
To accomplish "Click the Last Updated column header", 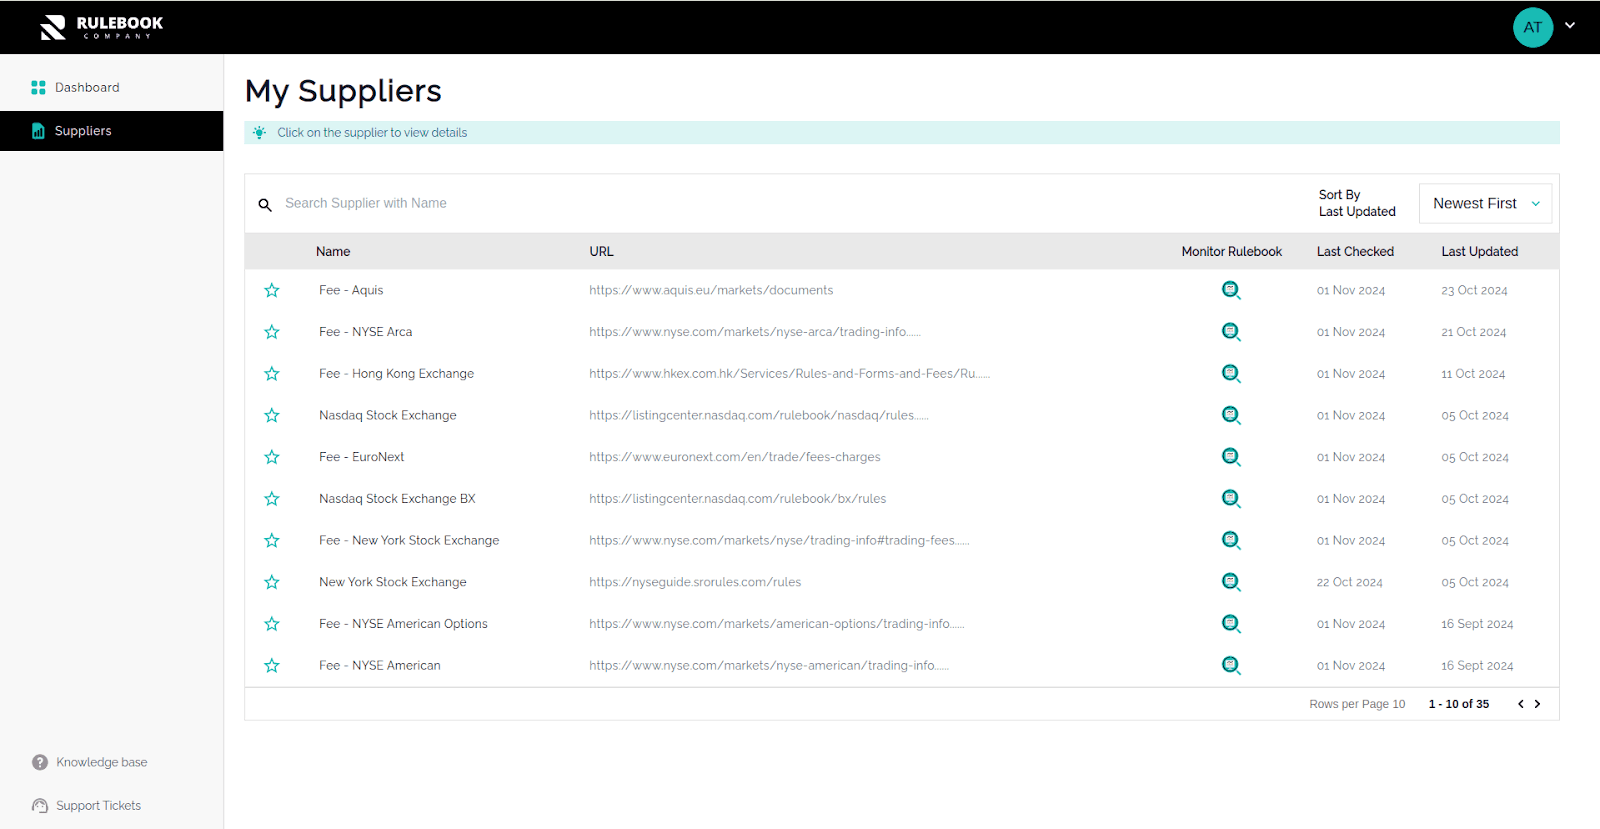I will [x=1479, y=252].
